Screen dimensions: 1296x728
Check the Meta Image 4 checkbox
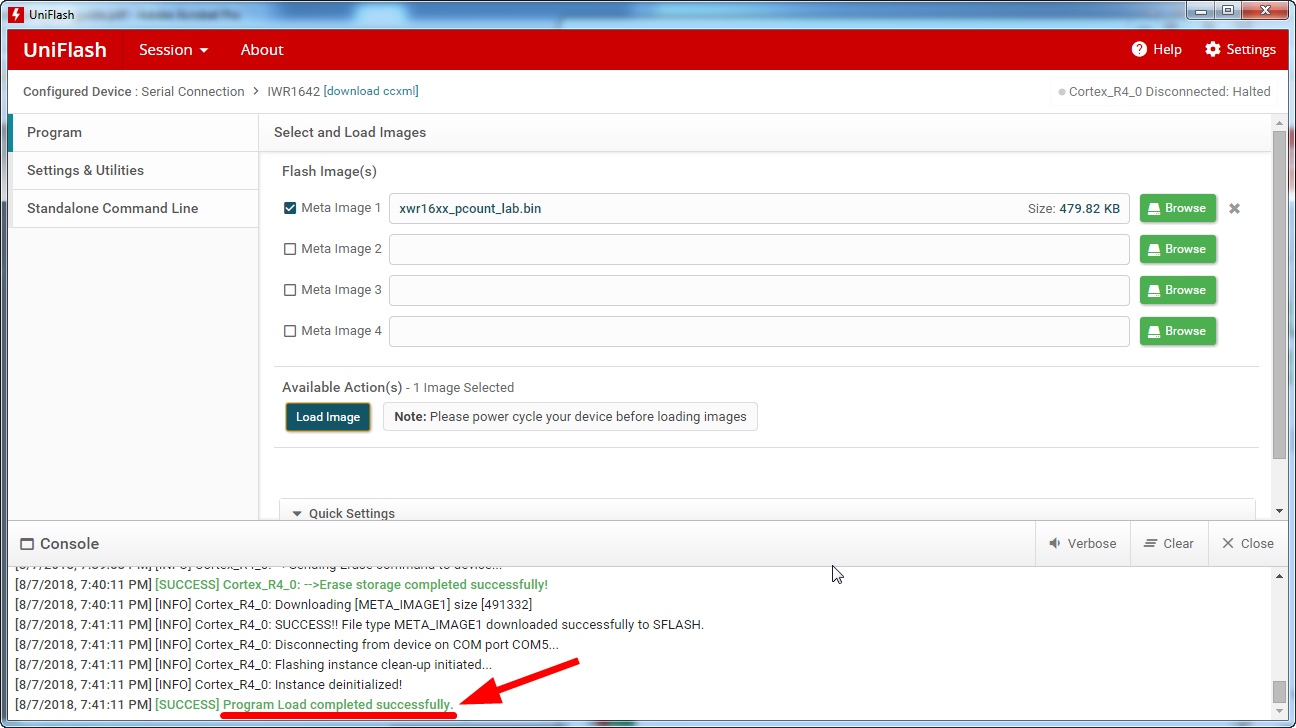290,331
